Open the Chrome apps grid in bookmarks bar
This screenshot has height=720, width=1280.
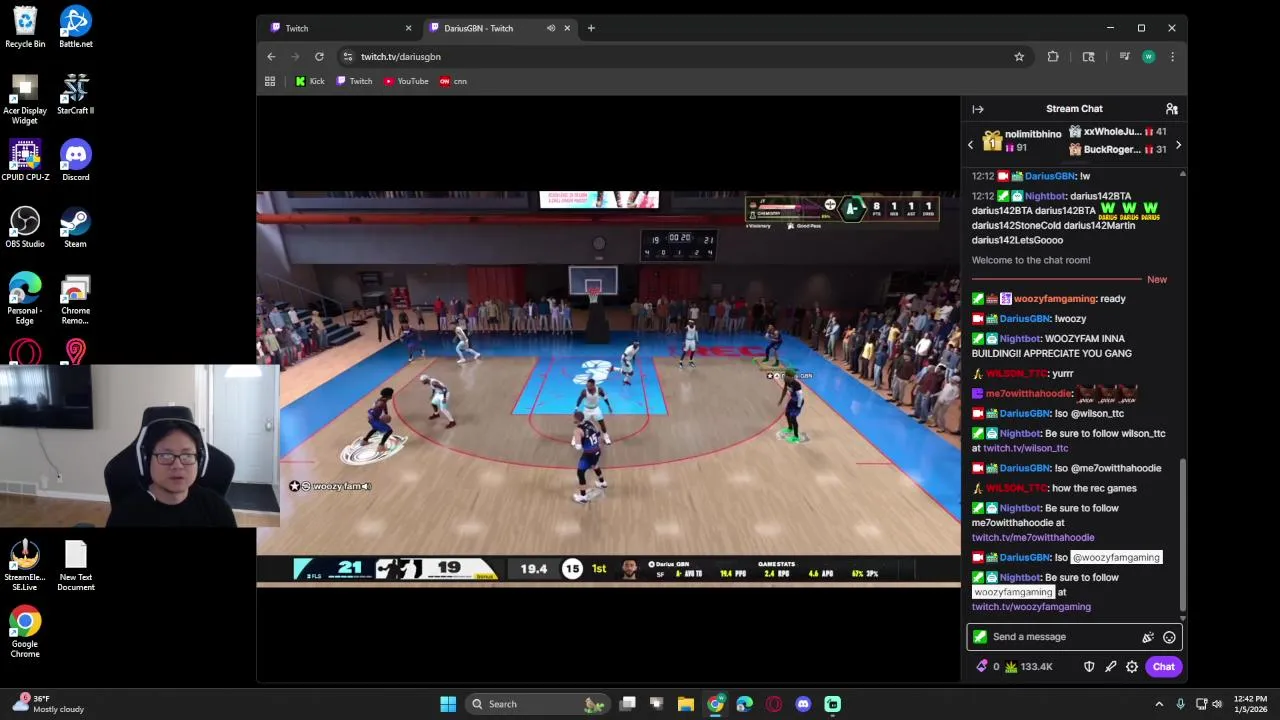click(270, 81)
